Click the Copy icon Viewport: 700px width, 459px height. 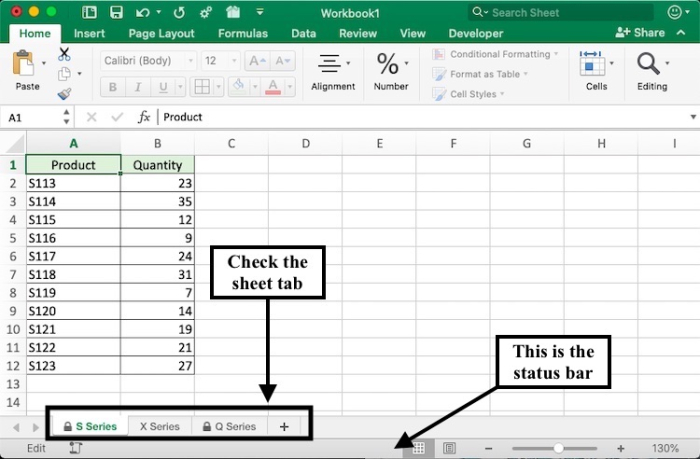64,74
